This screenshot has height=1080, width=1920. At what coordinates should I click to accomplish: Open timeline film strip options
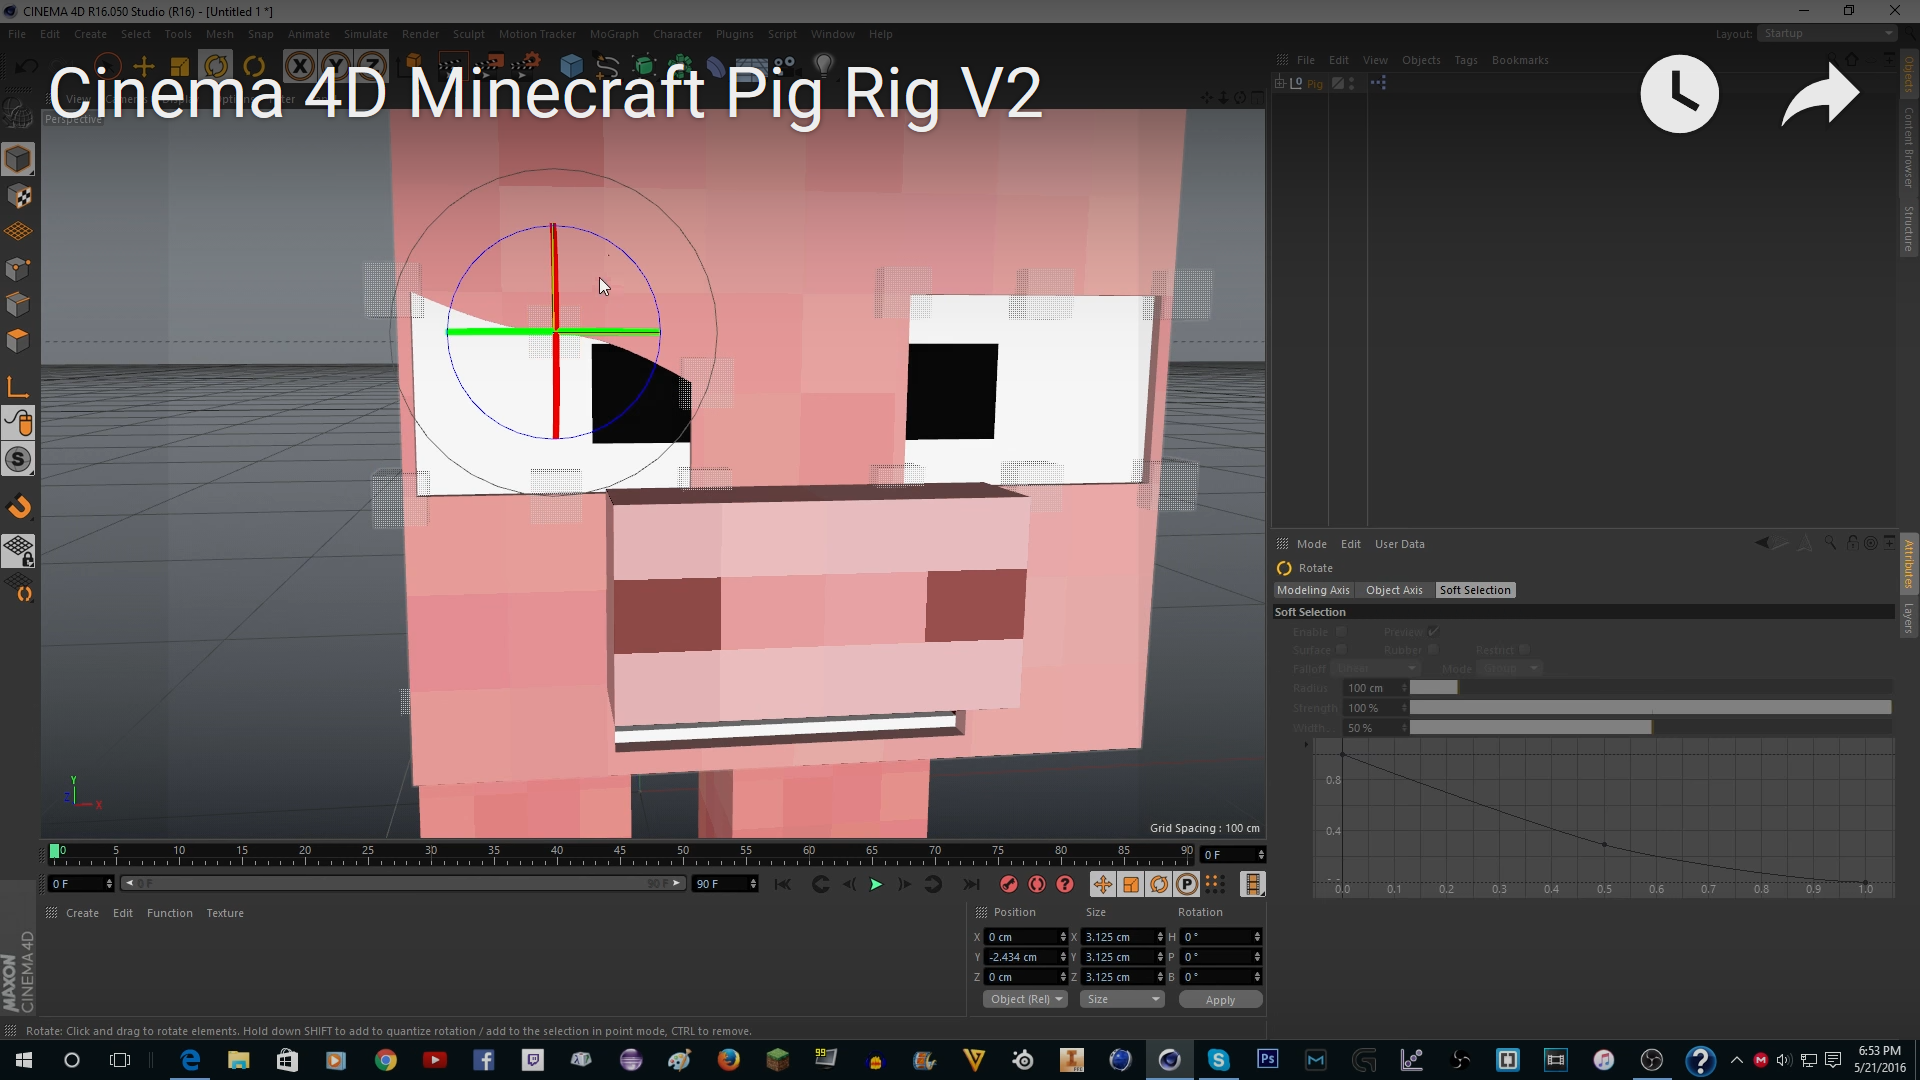point(1252,884)
